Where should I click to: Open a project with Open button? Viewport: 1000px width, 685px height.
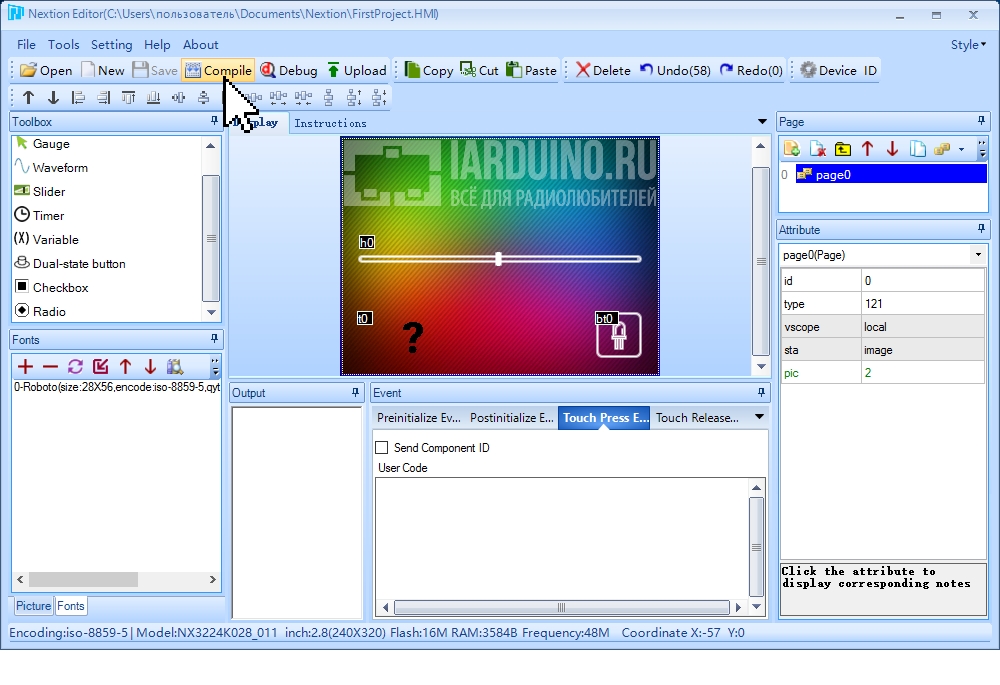coord(46,70)
